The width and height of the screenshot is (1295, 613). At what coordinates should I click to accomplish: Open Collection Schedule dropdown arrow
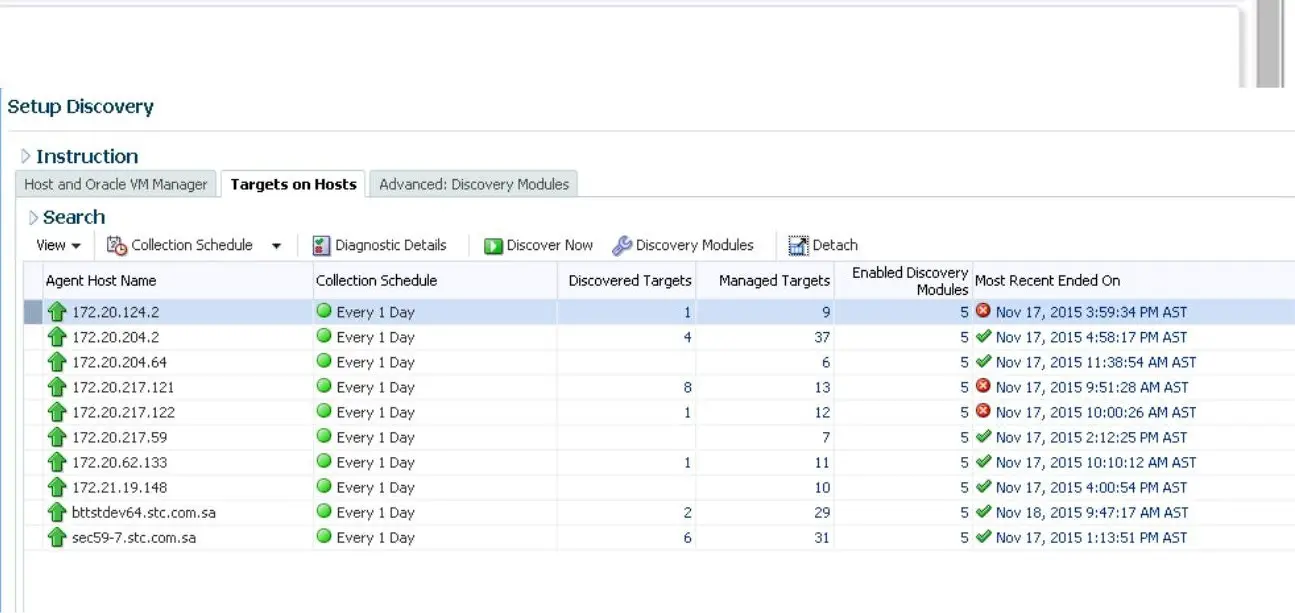point(277,246)
